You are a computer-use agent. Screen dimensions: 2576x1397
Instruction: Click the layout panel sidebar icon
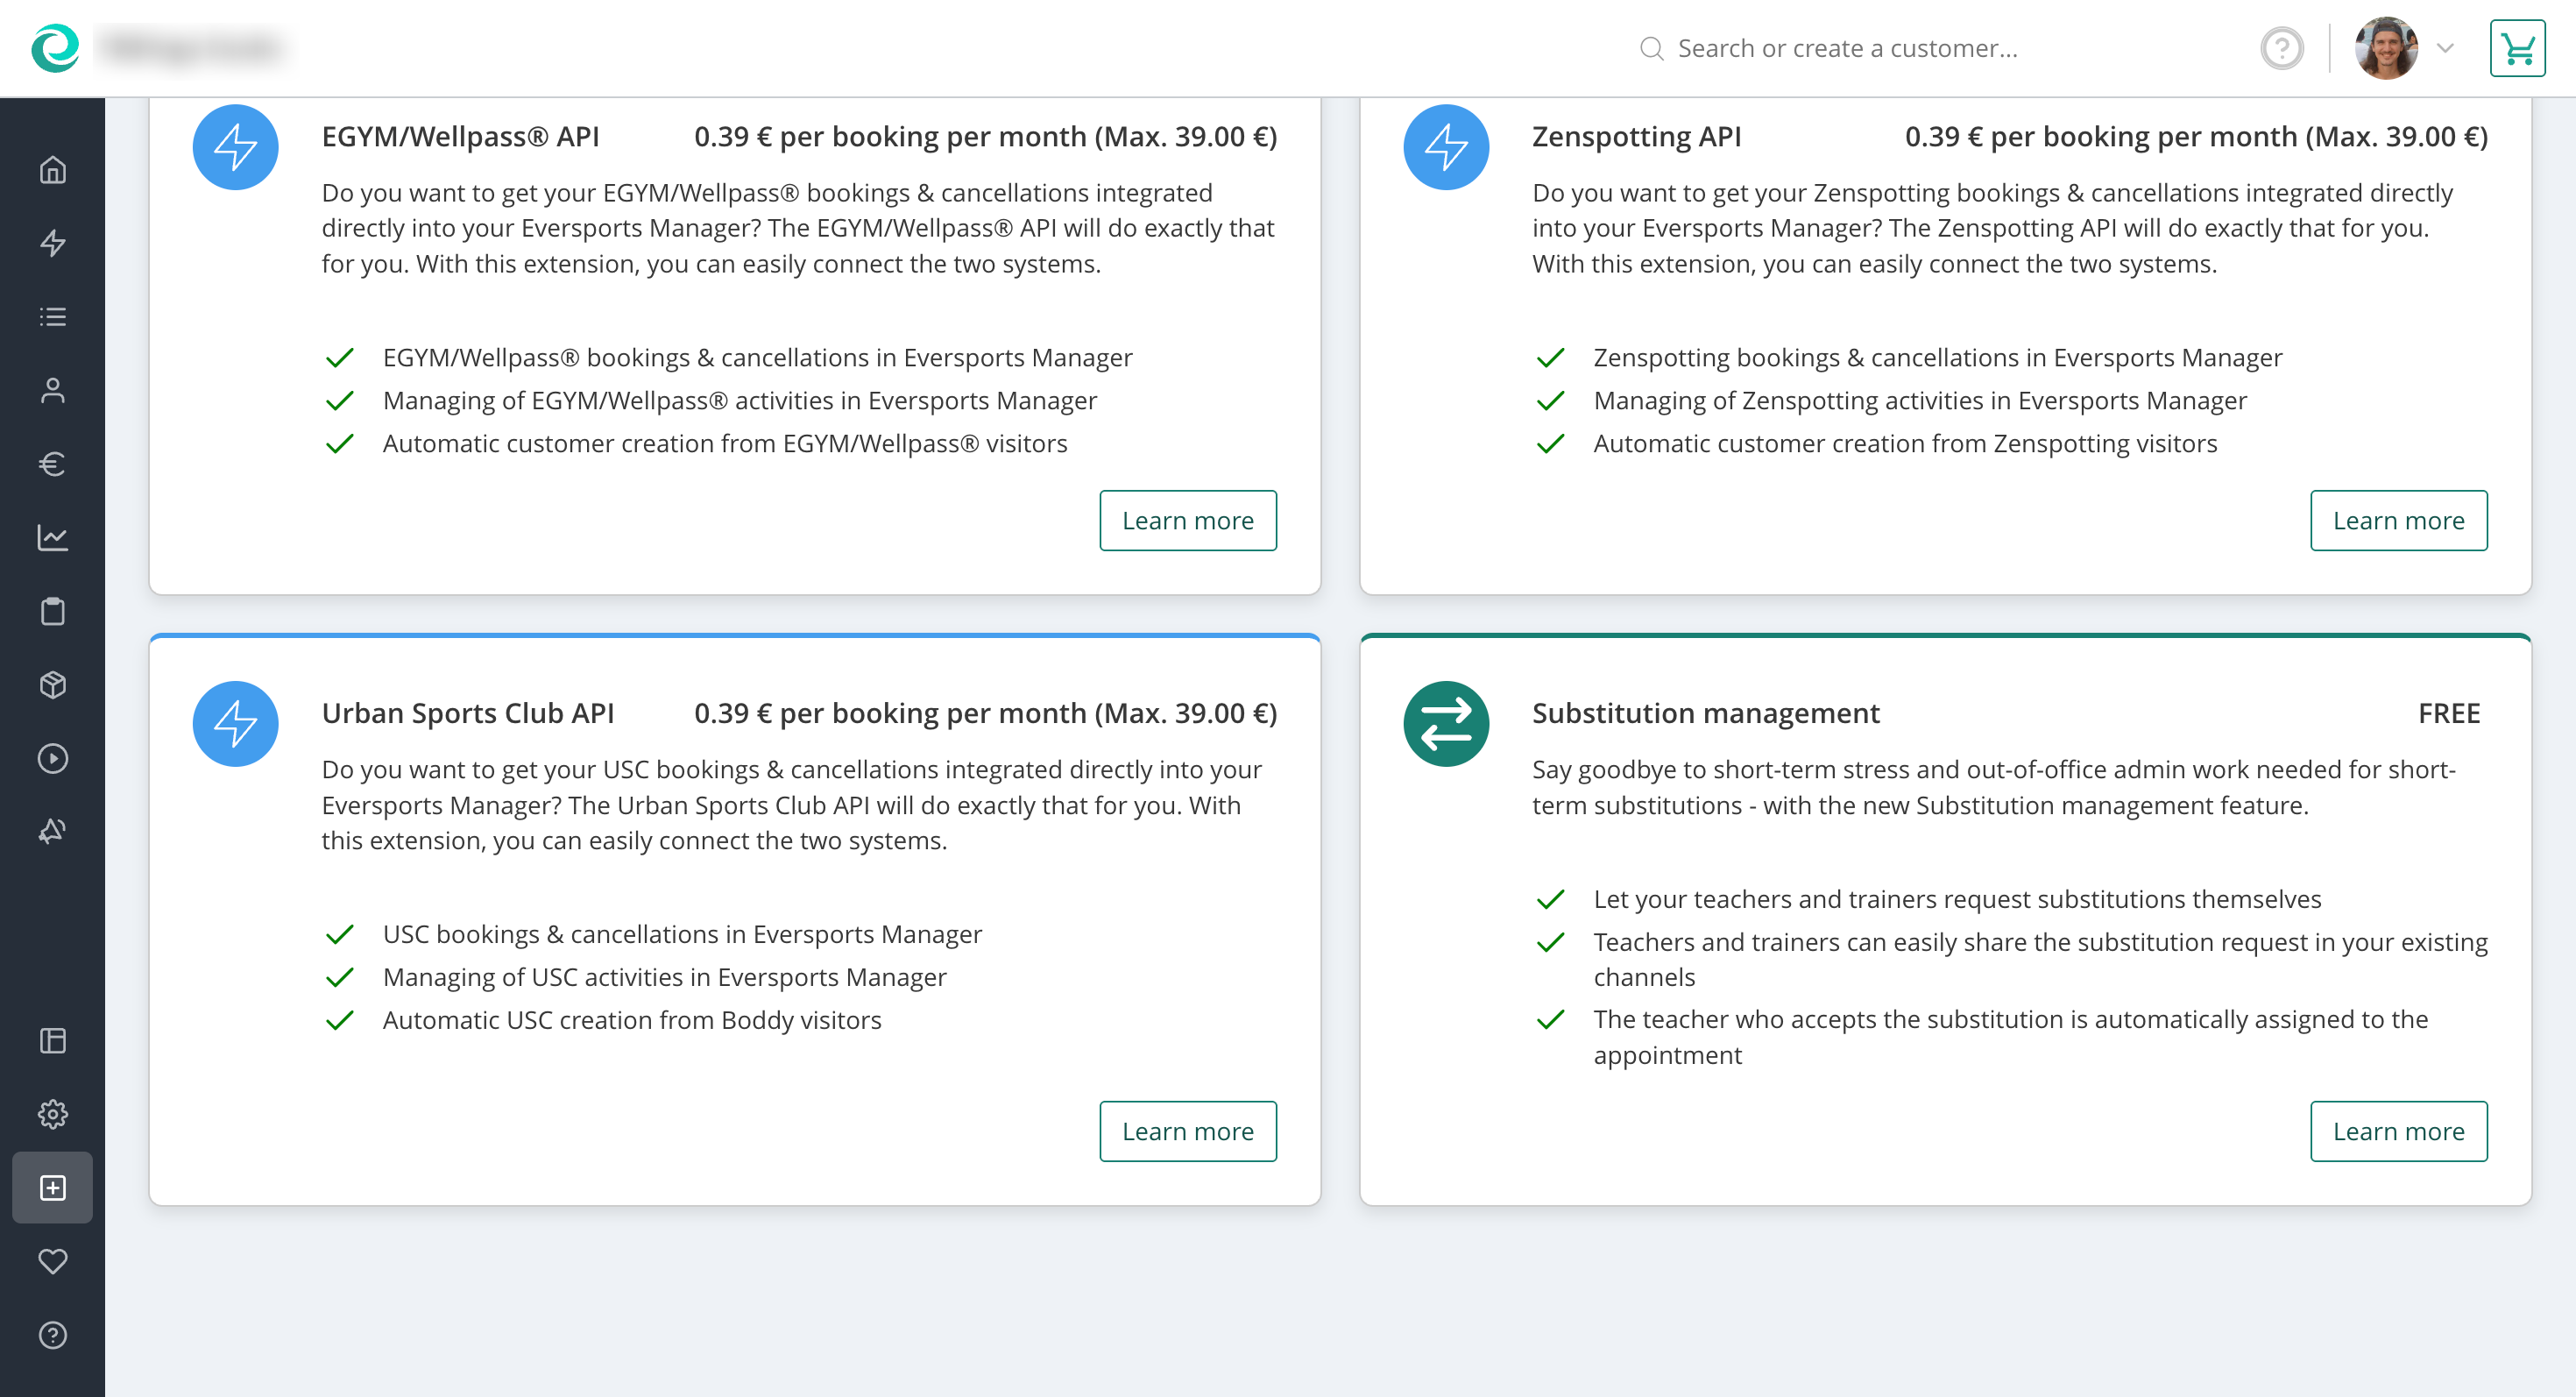pyautogui.click(x=52, y=1041)
